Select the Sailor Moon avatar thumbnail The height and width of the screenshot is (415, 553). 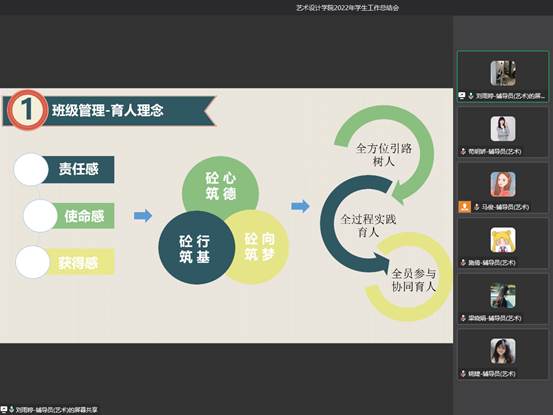pyautogui.click(x=503, y=240)
